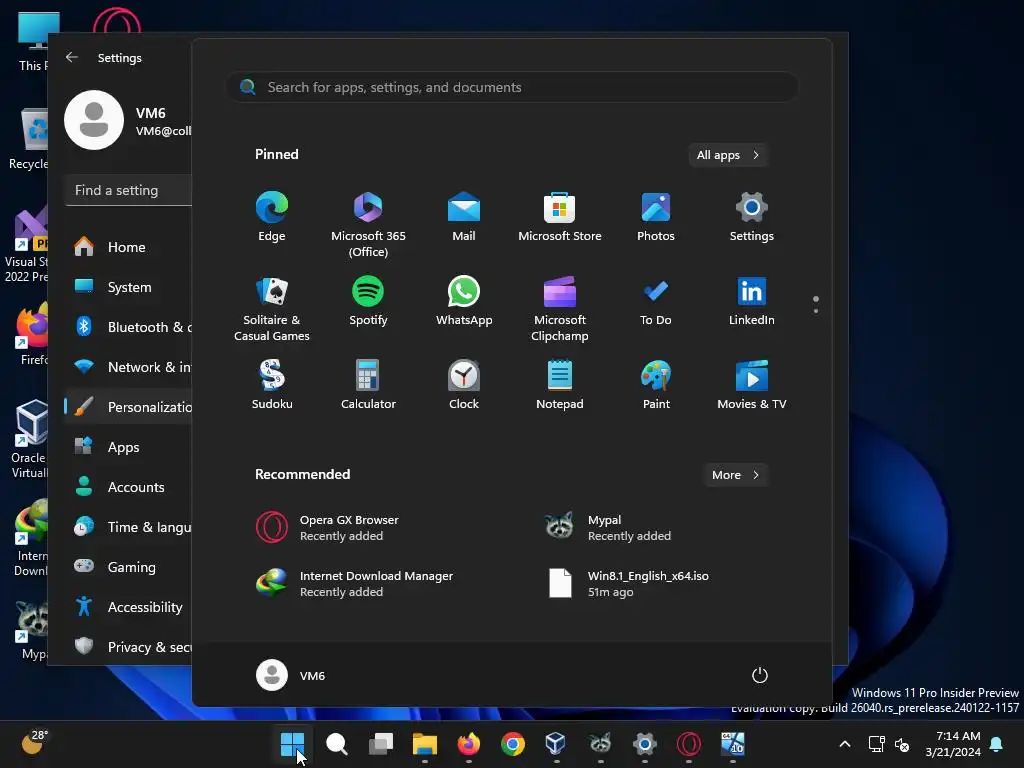Open Privacy & security in Settings

[129, 647]
